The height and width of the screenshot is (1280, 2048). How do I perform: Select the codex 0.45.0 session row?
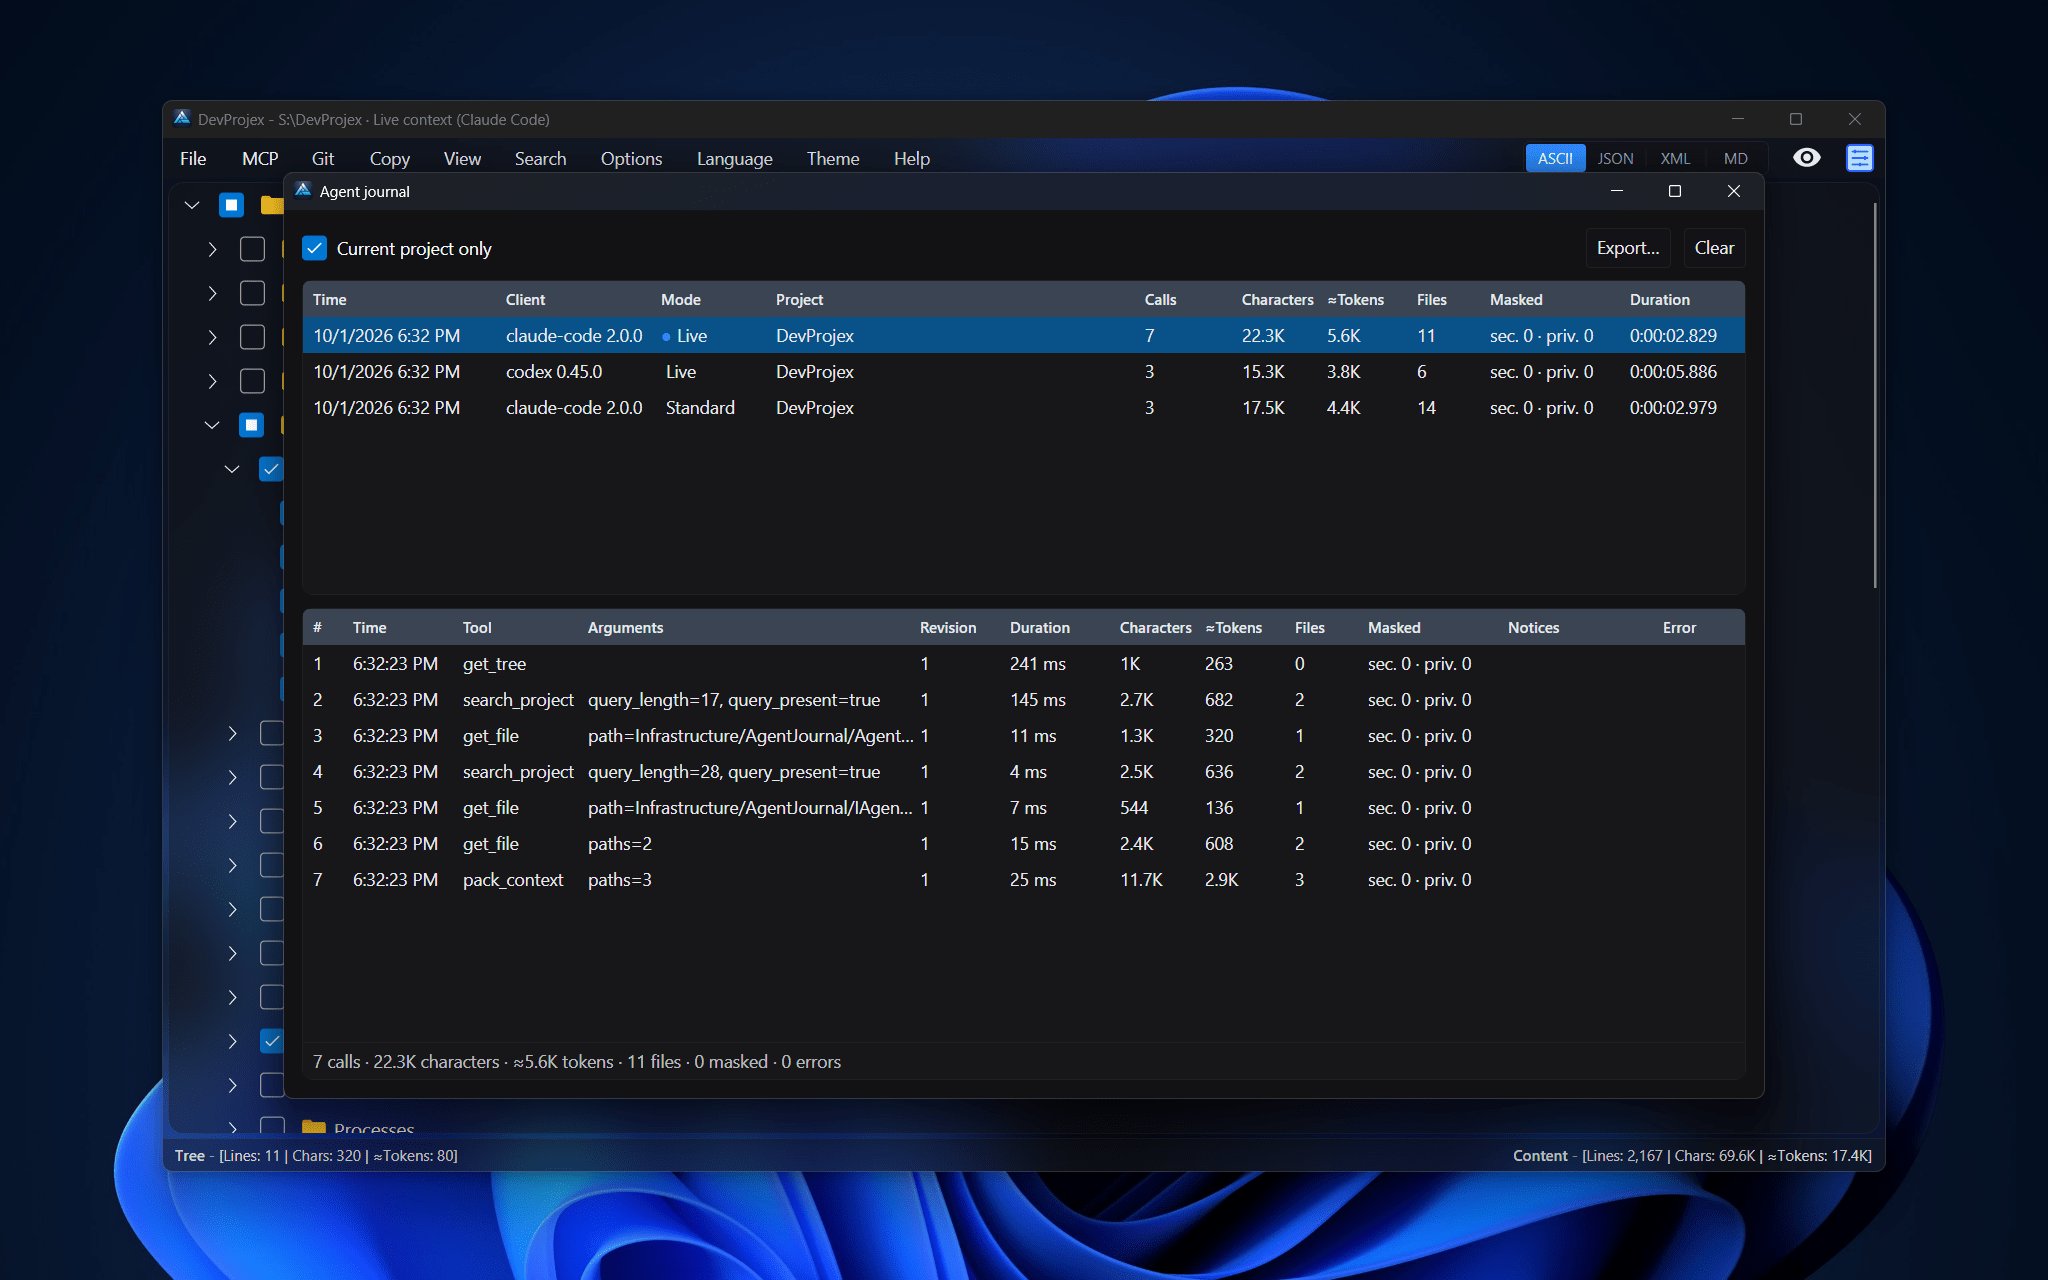click(x=1024, y=372)
